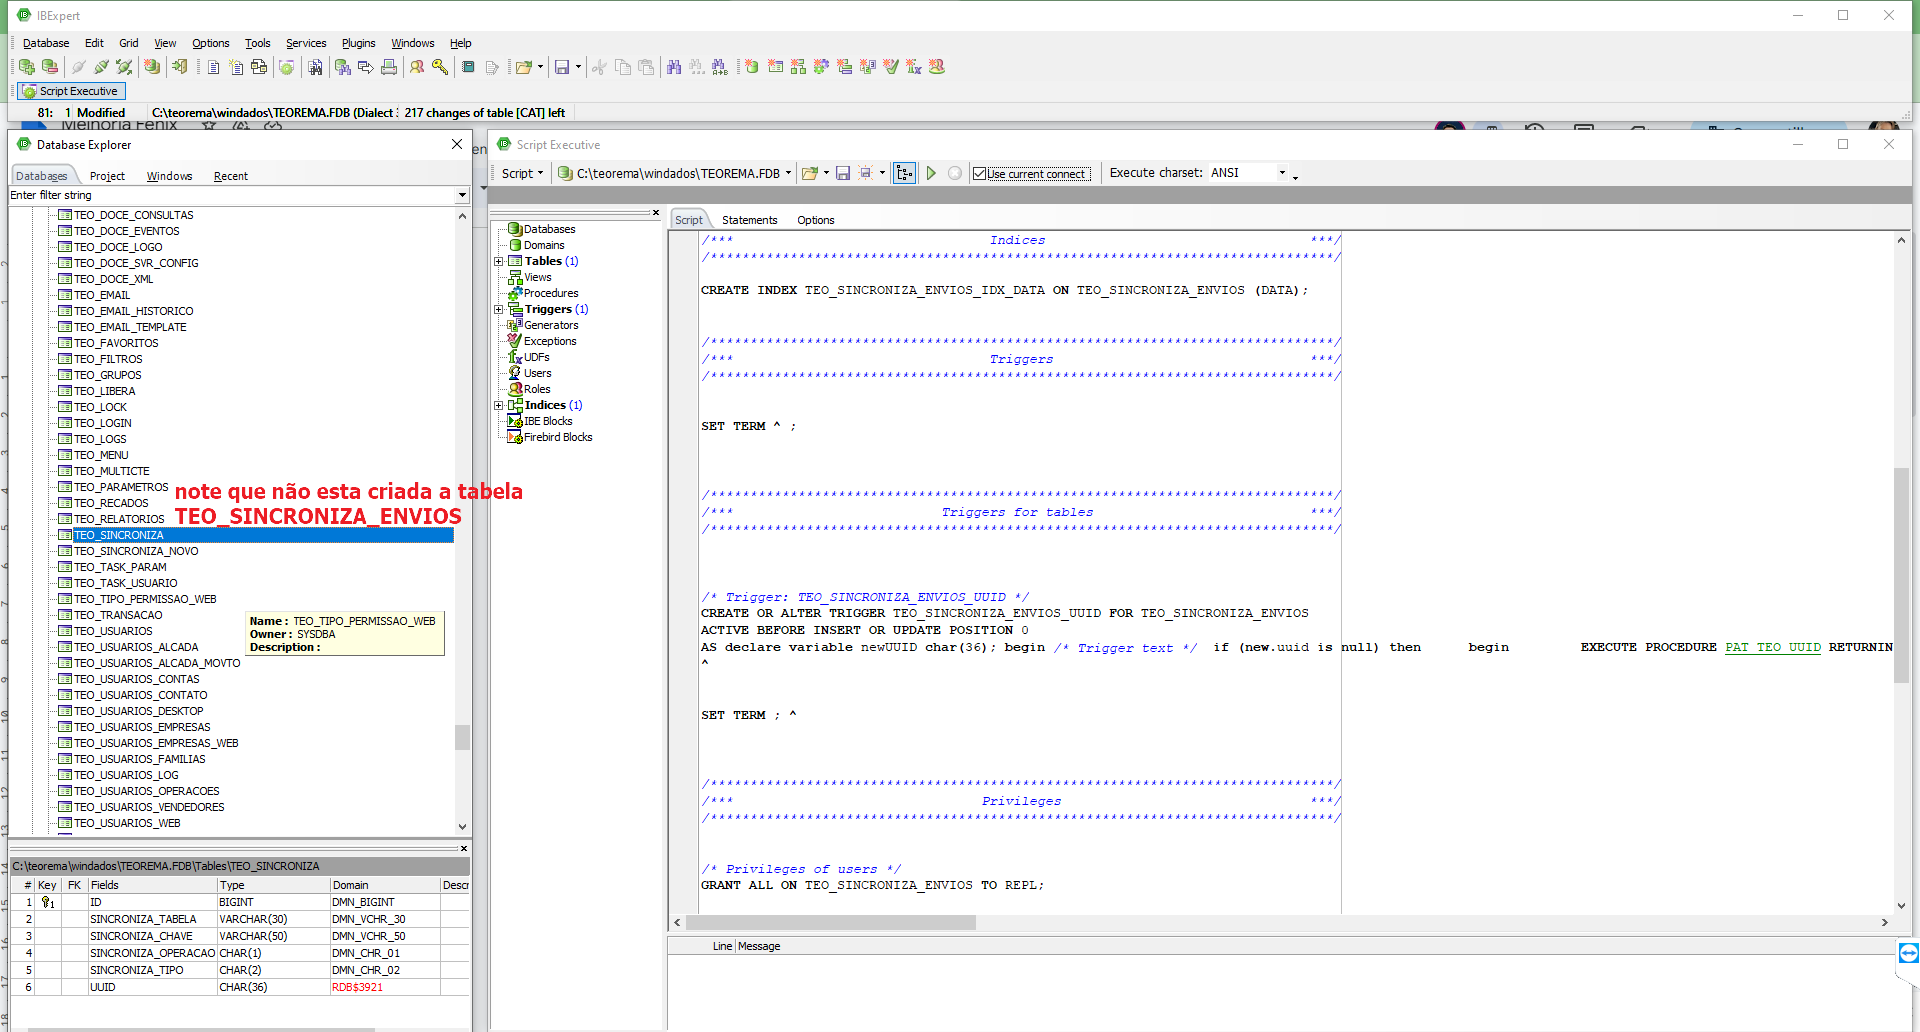Click the printer icon in main toolbar
Viewport: 1920px width, 1032px height.
point(389,67)
